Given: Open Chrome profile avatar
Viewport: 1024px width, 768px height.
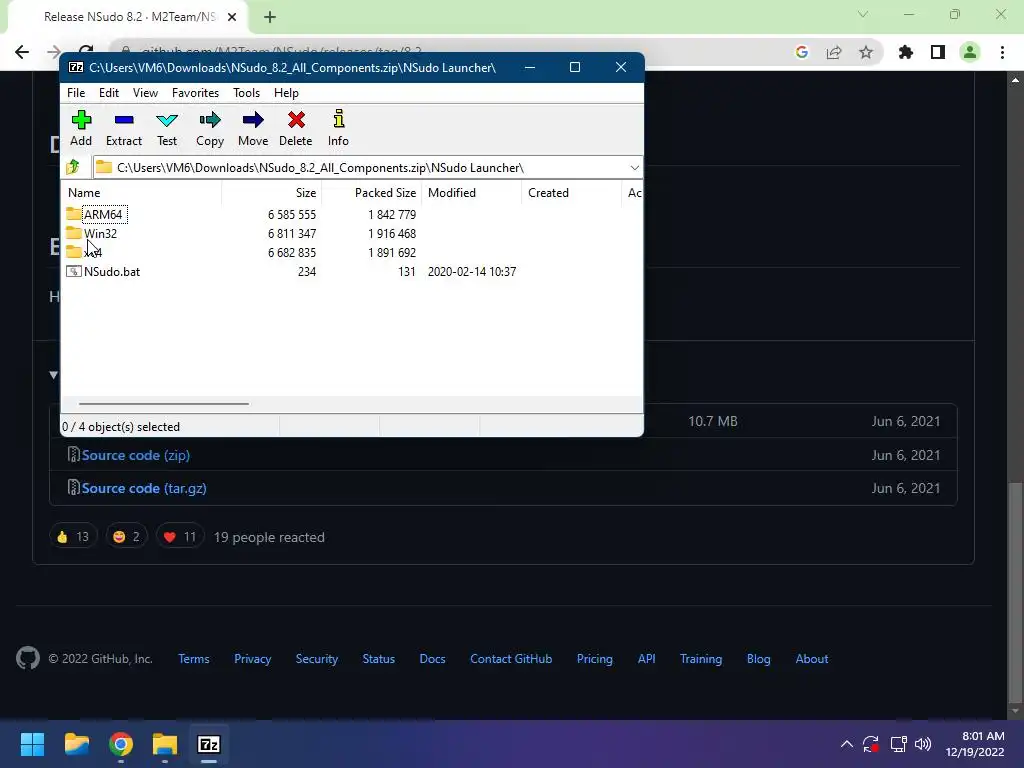Looking at the screenshot, I should (x=970, y=52).
